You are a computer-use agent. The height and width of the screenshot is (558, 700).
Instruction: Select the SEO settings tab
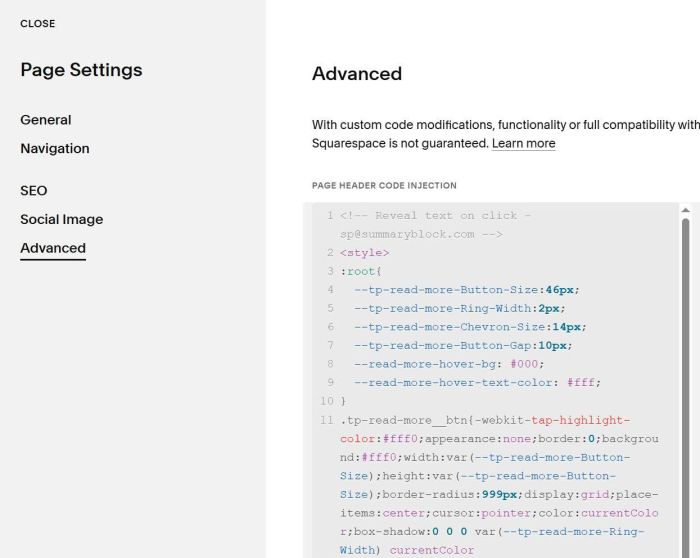tap(34, 191)
